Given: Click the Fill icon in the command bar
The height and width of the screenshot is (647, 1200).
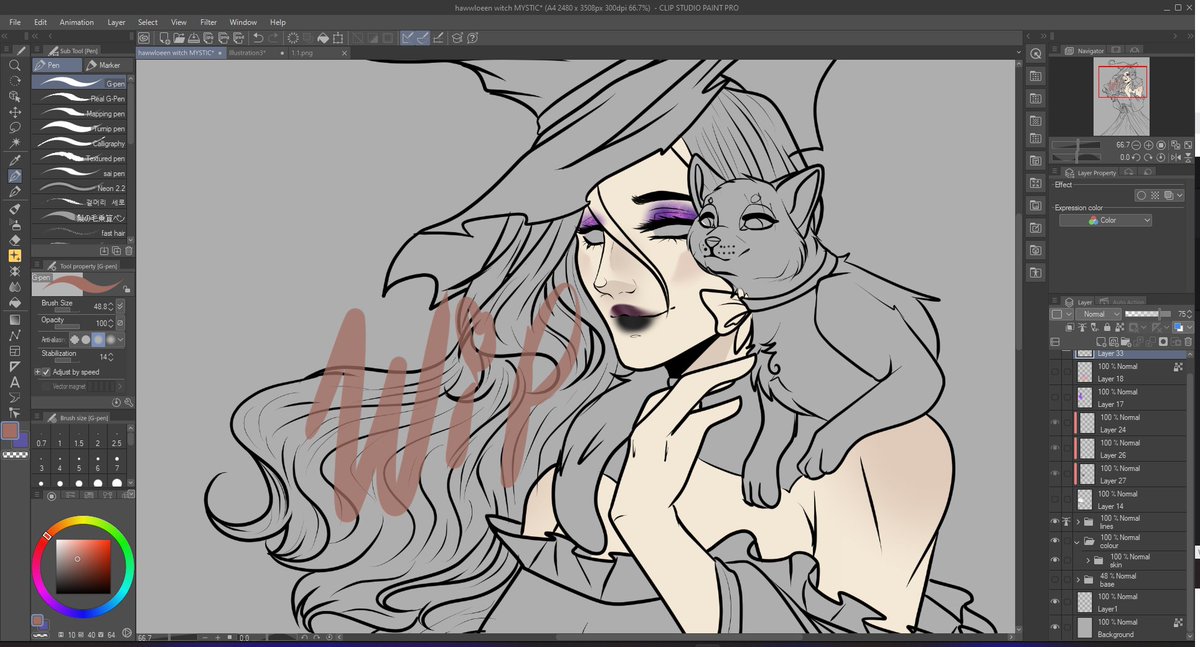Looking at the screenshot, I should click(x=324, y=38).
